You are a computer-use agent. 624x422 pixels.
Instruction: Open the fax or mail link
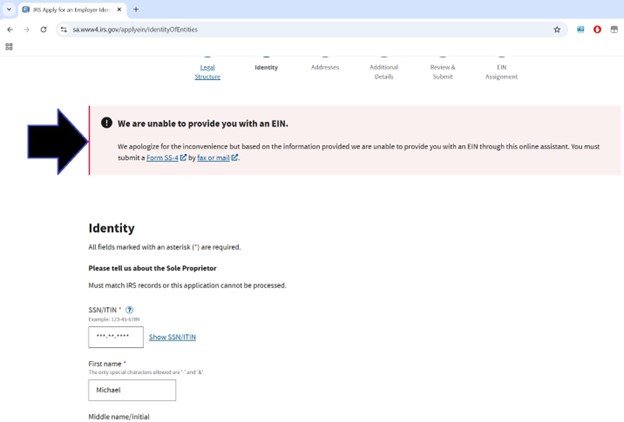[217, 158]
